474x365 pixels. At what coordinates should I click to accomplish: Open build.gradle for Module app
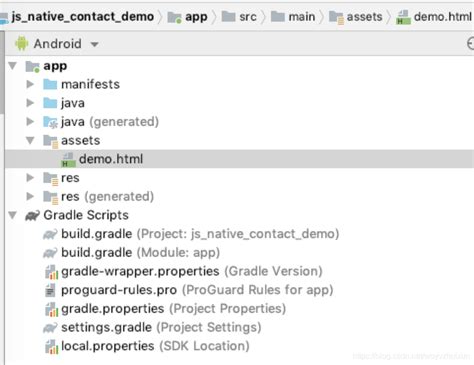tap(140, 253)
